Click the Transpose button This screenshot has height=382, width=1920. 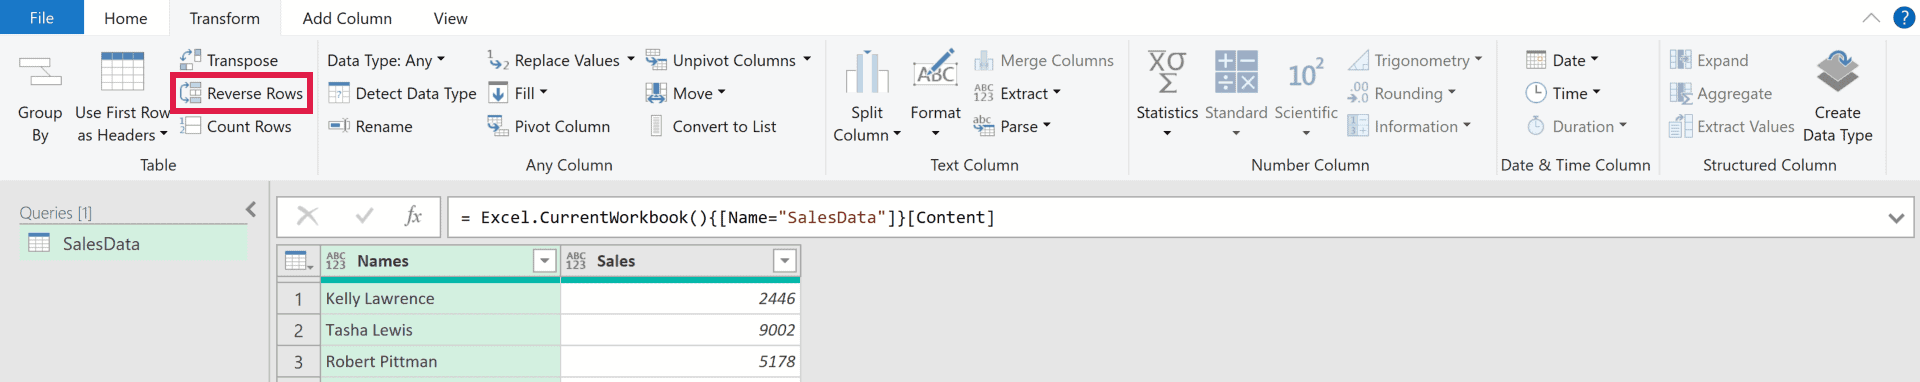click(229, 60)
